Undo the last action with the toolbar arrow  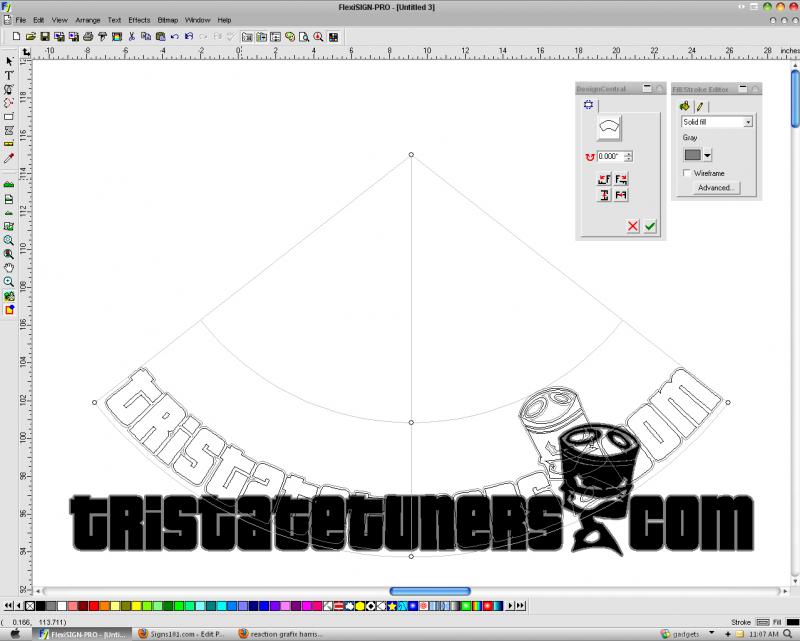(174, 36)
